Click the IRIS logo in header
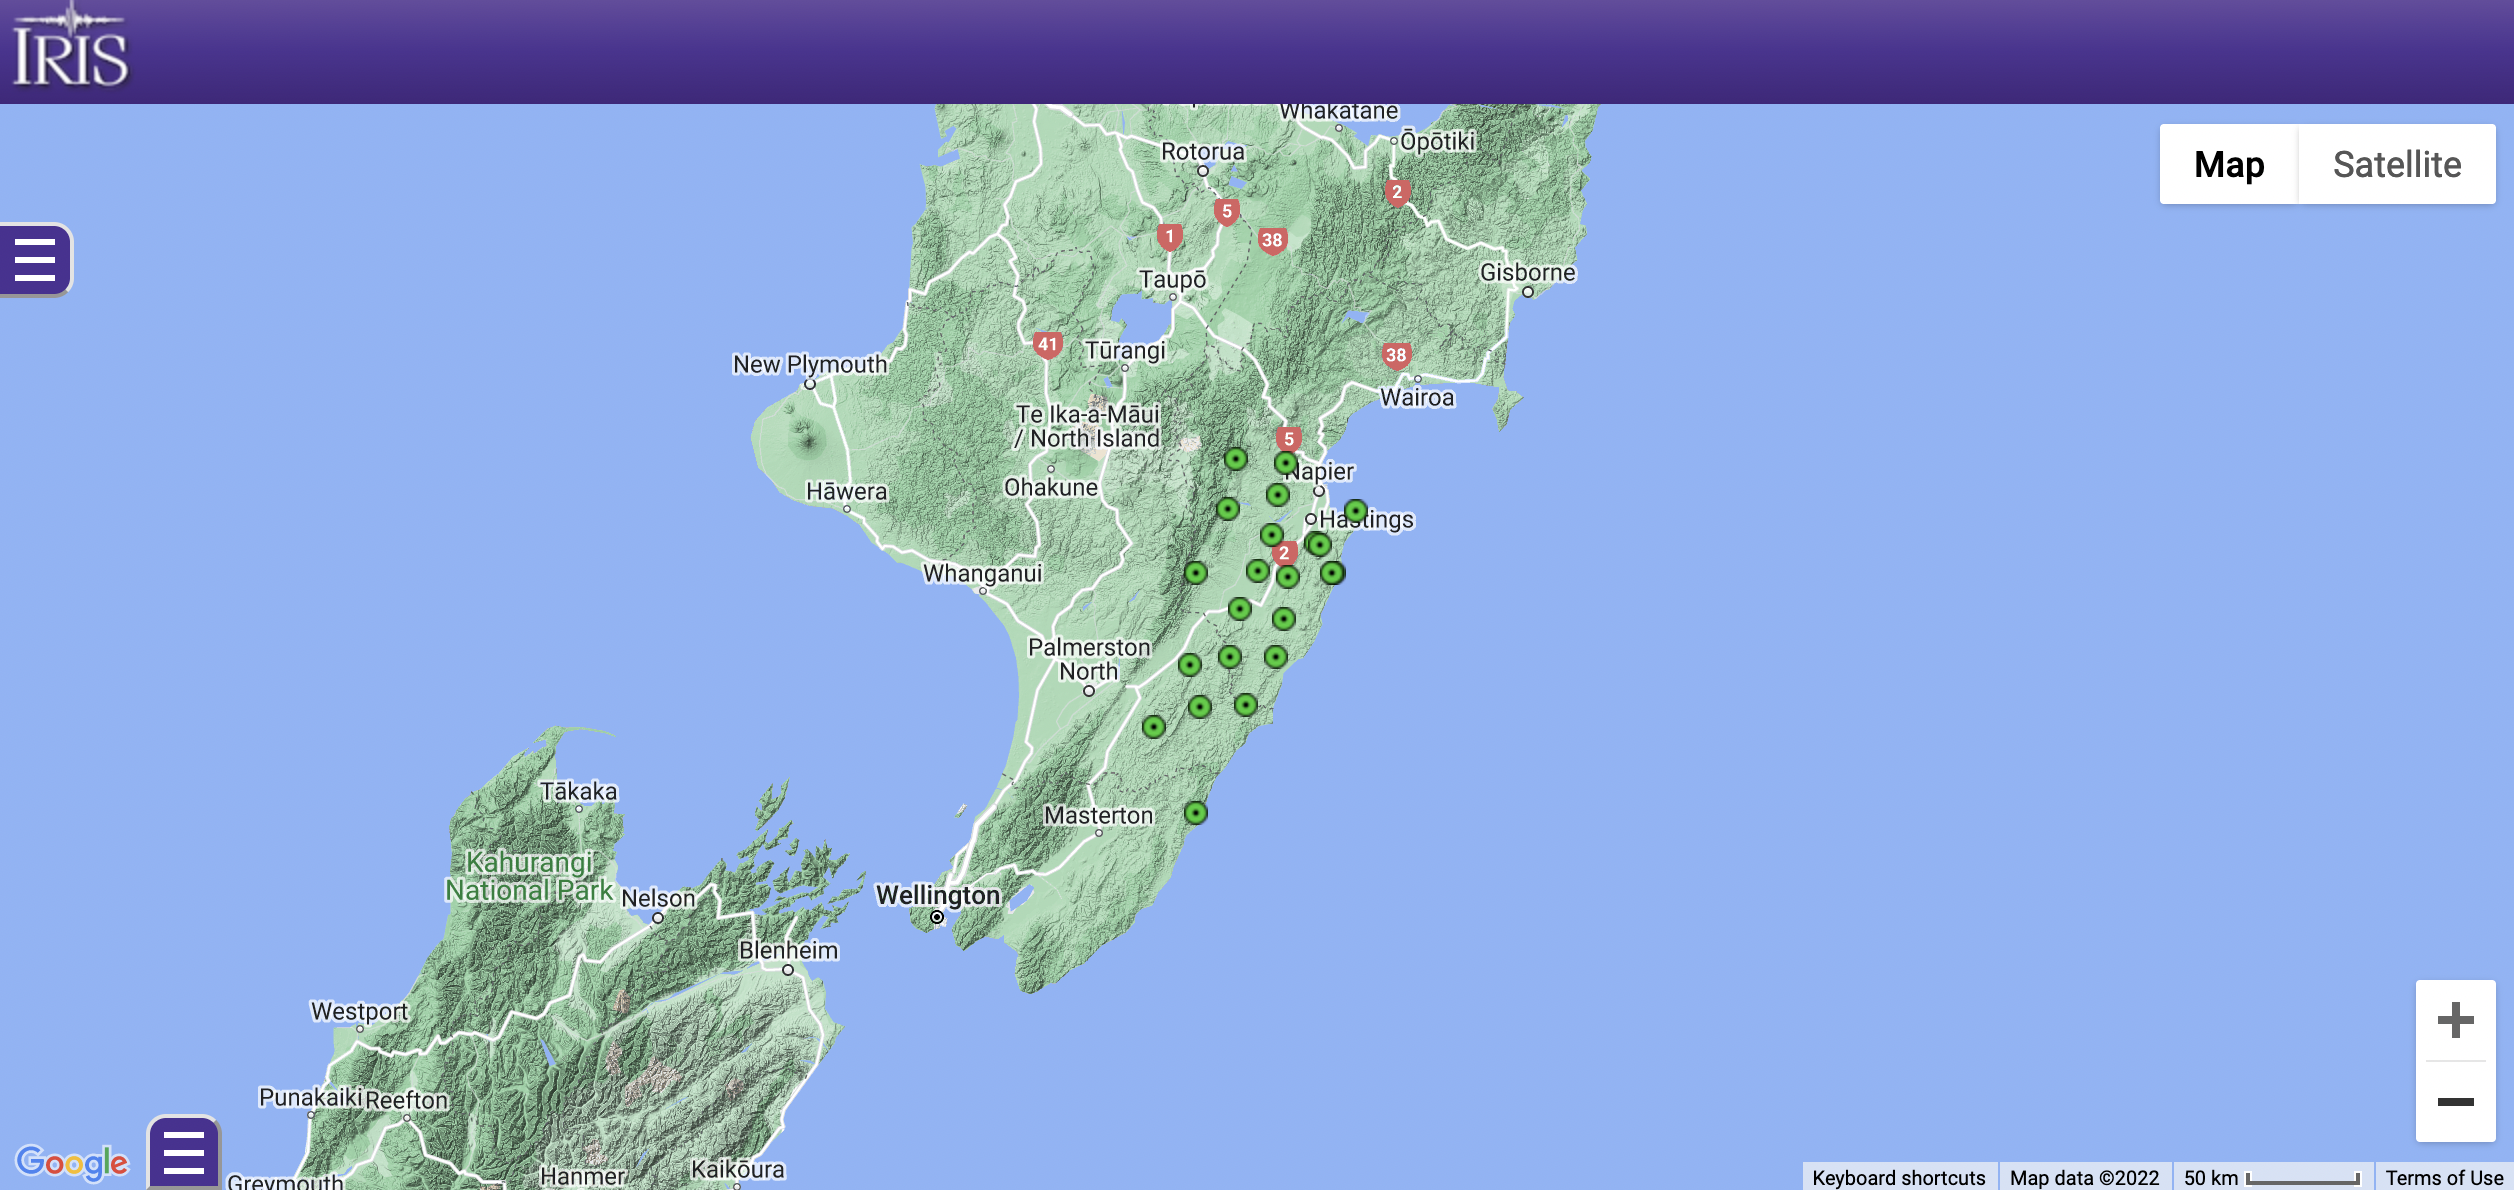Viewport: 2514px width, 1190px height. point(70,47)
